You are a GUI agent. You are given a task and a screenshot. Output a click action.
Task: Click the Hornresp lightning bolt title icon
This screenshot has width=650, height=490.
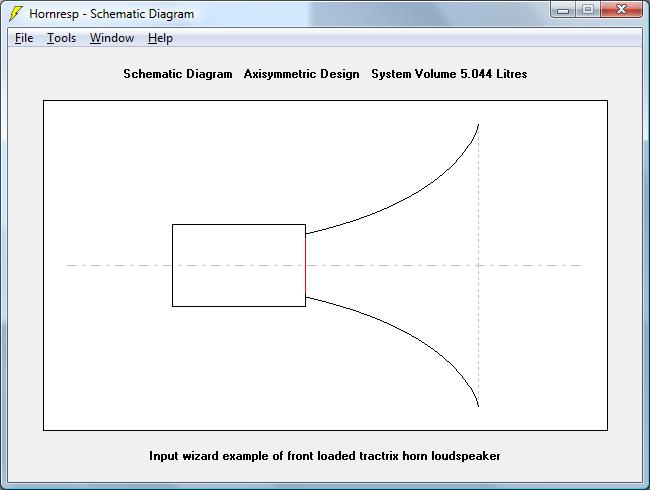[x=16, y=13]
